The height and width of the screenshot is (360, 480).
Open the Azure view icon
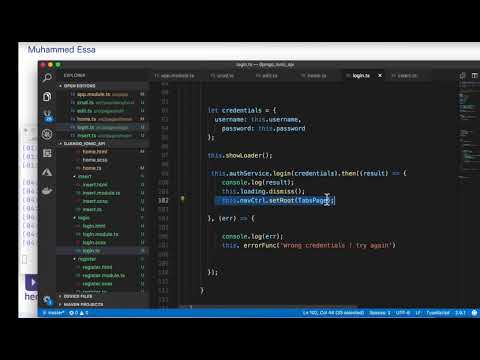click(x=47, y=172)
